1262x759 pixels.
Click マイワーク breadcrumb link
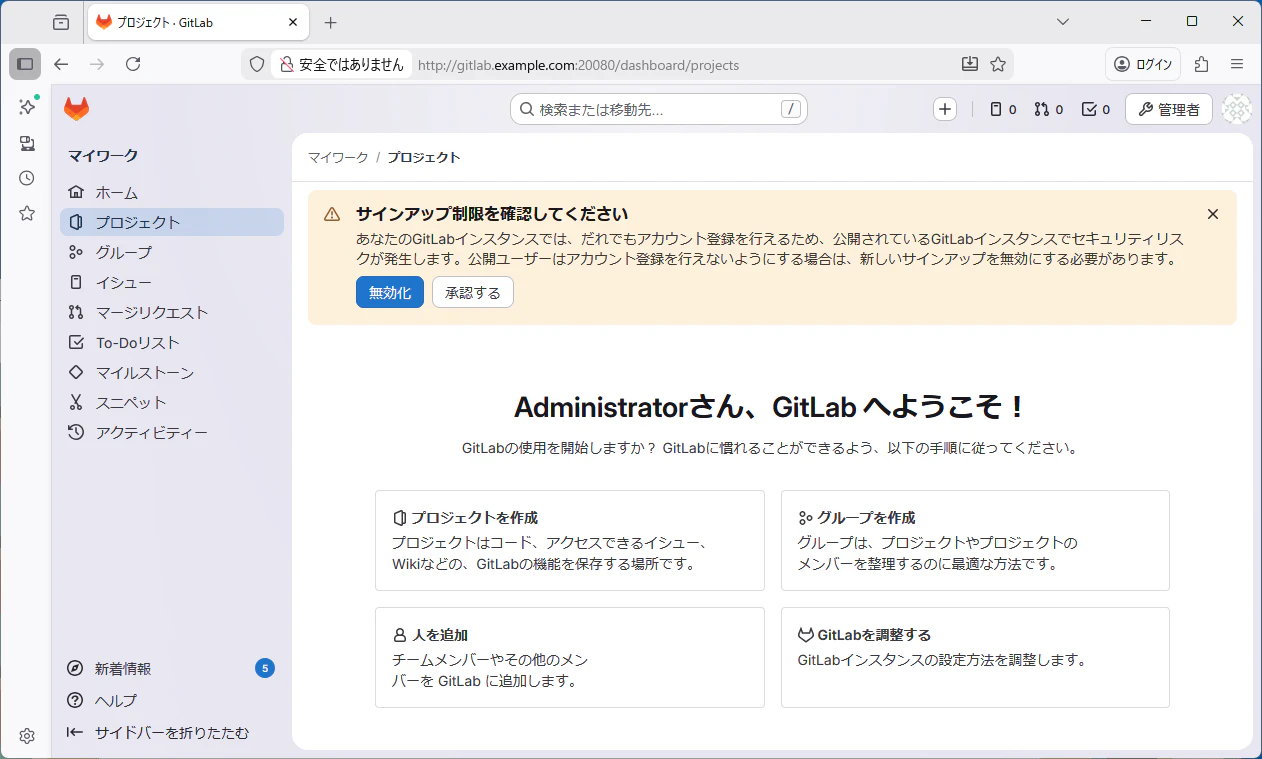coord(338,157)
